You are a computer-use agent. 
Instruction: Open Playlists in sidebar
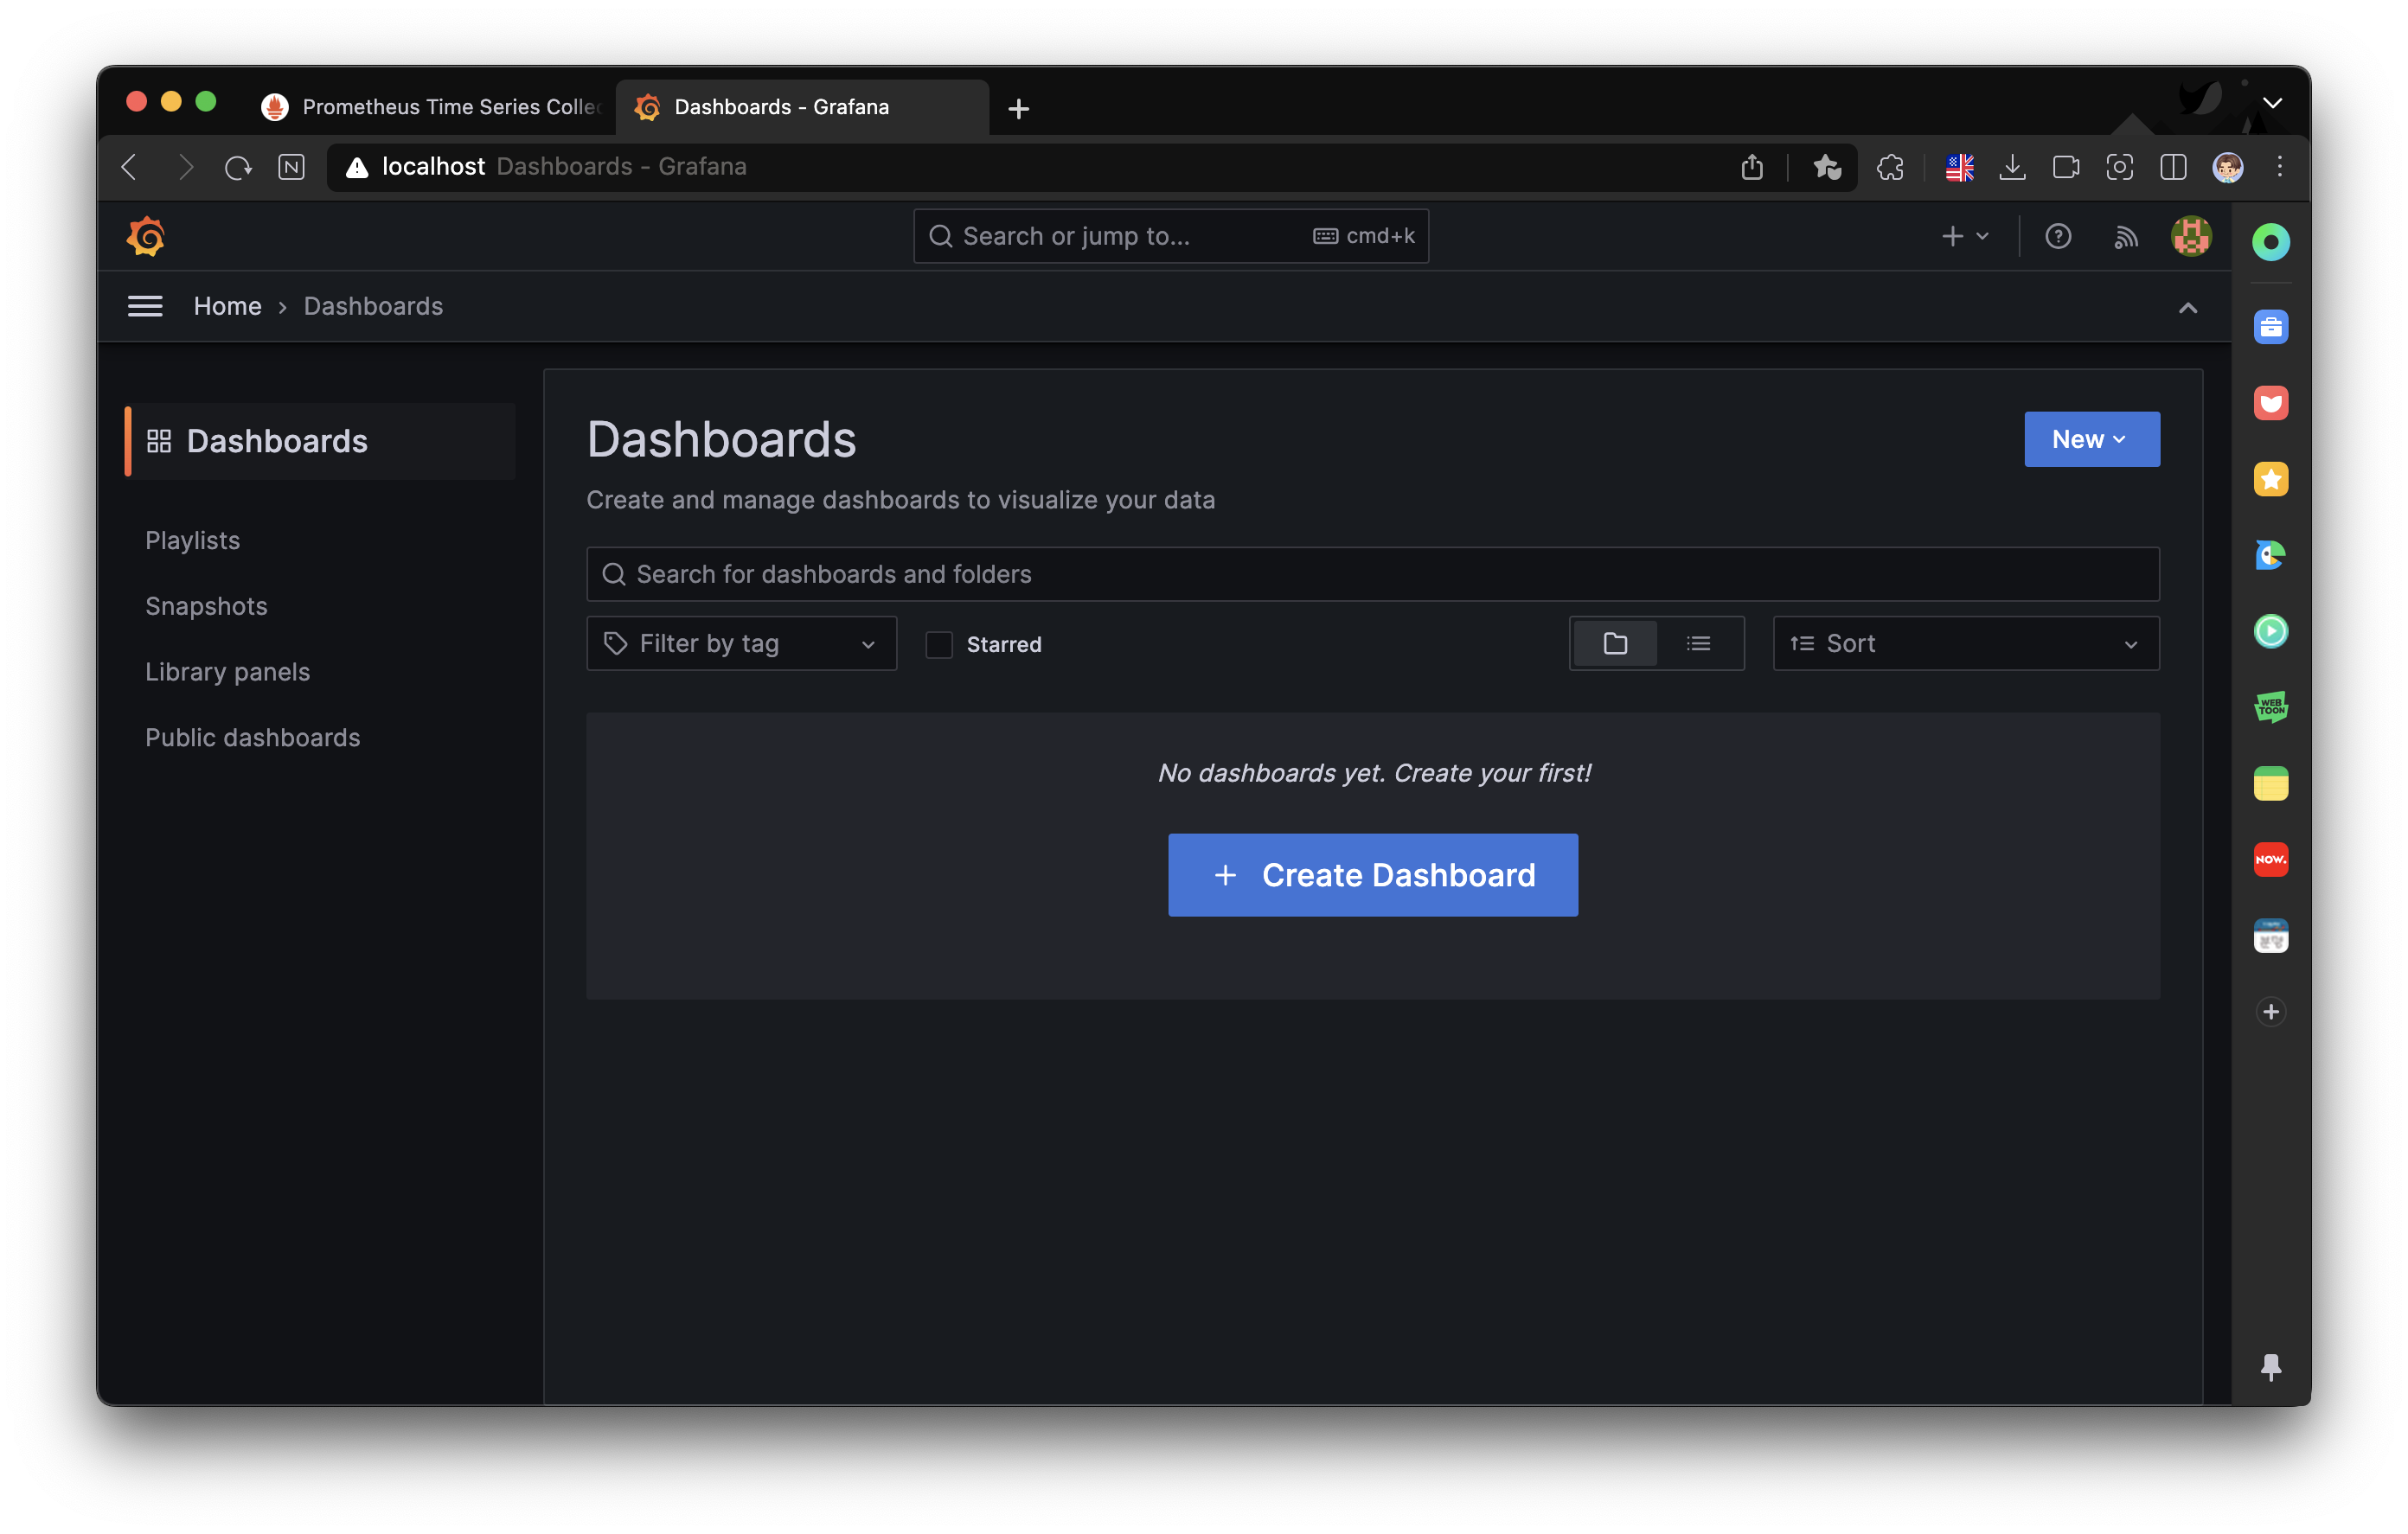(x=193, y=540)
